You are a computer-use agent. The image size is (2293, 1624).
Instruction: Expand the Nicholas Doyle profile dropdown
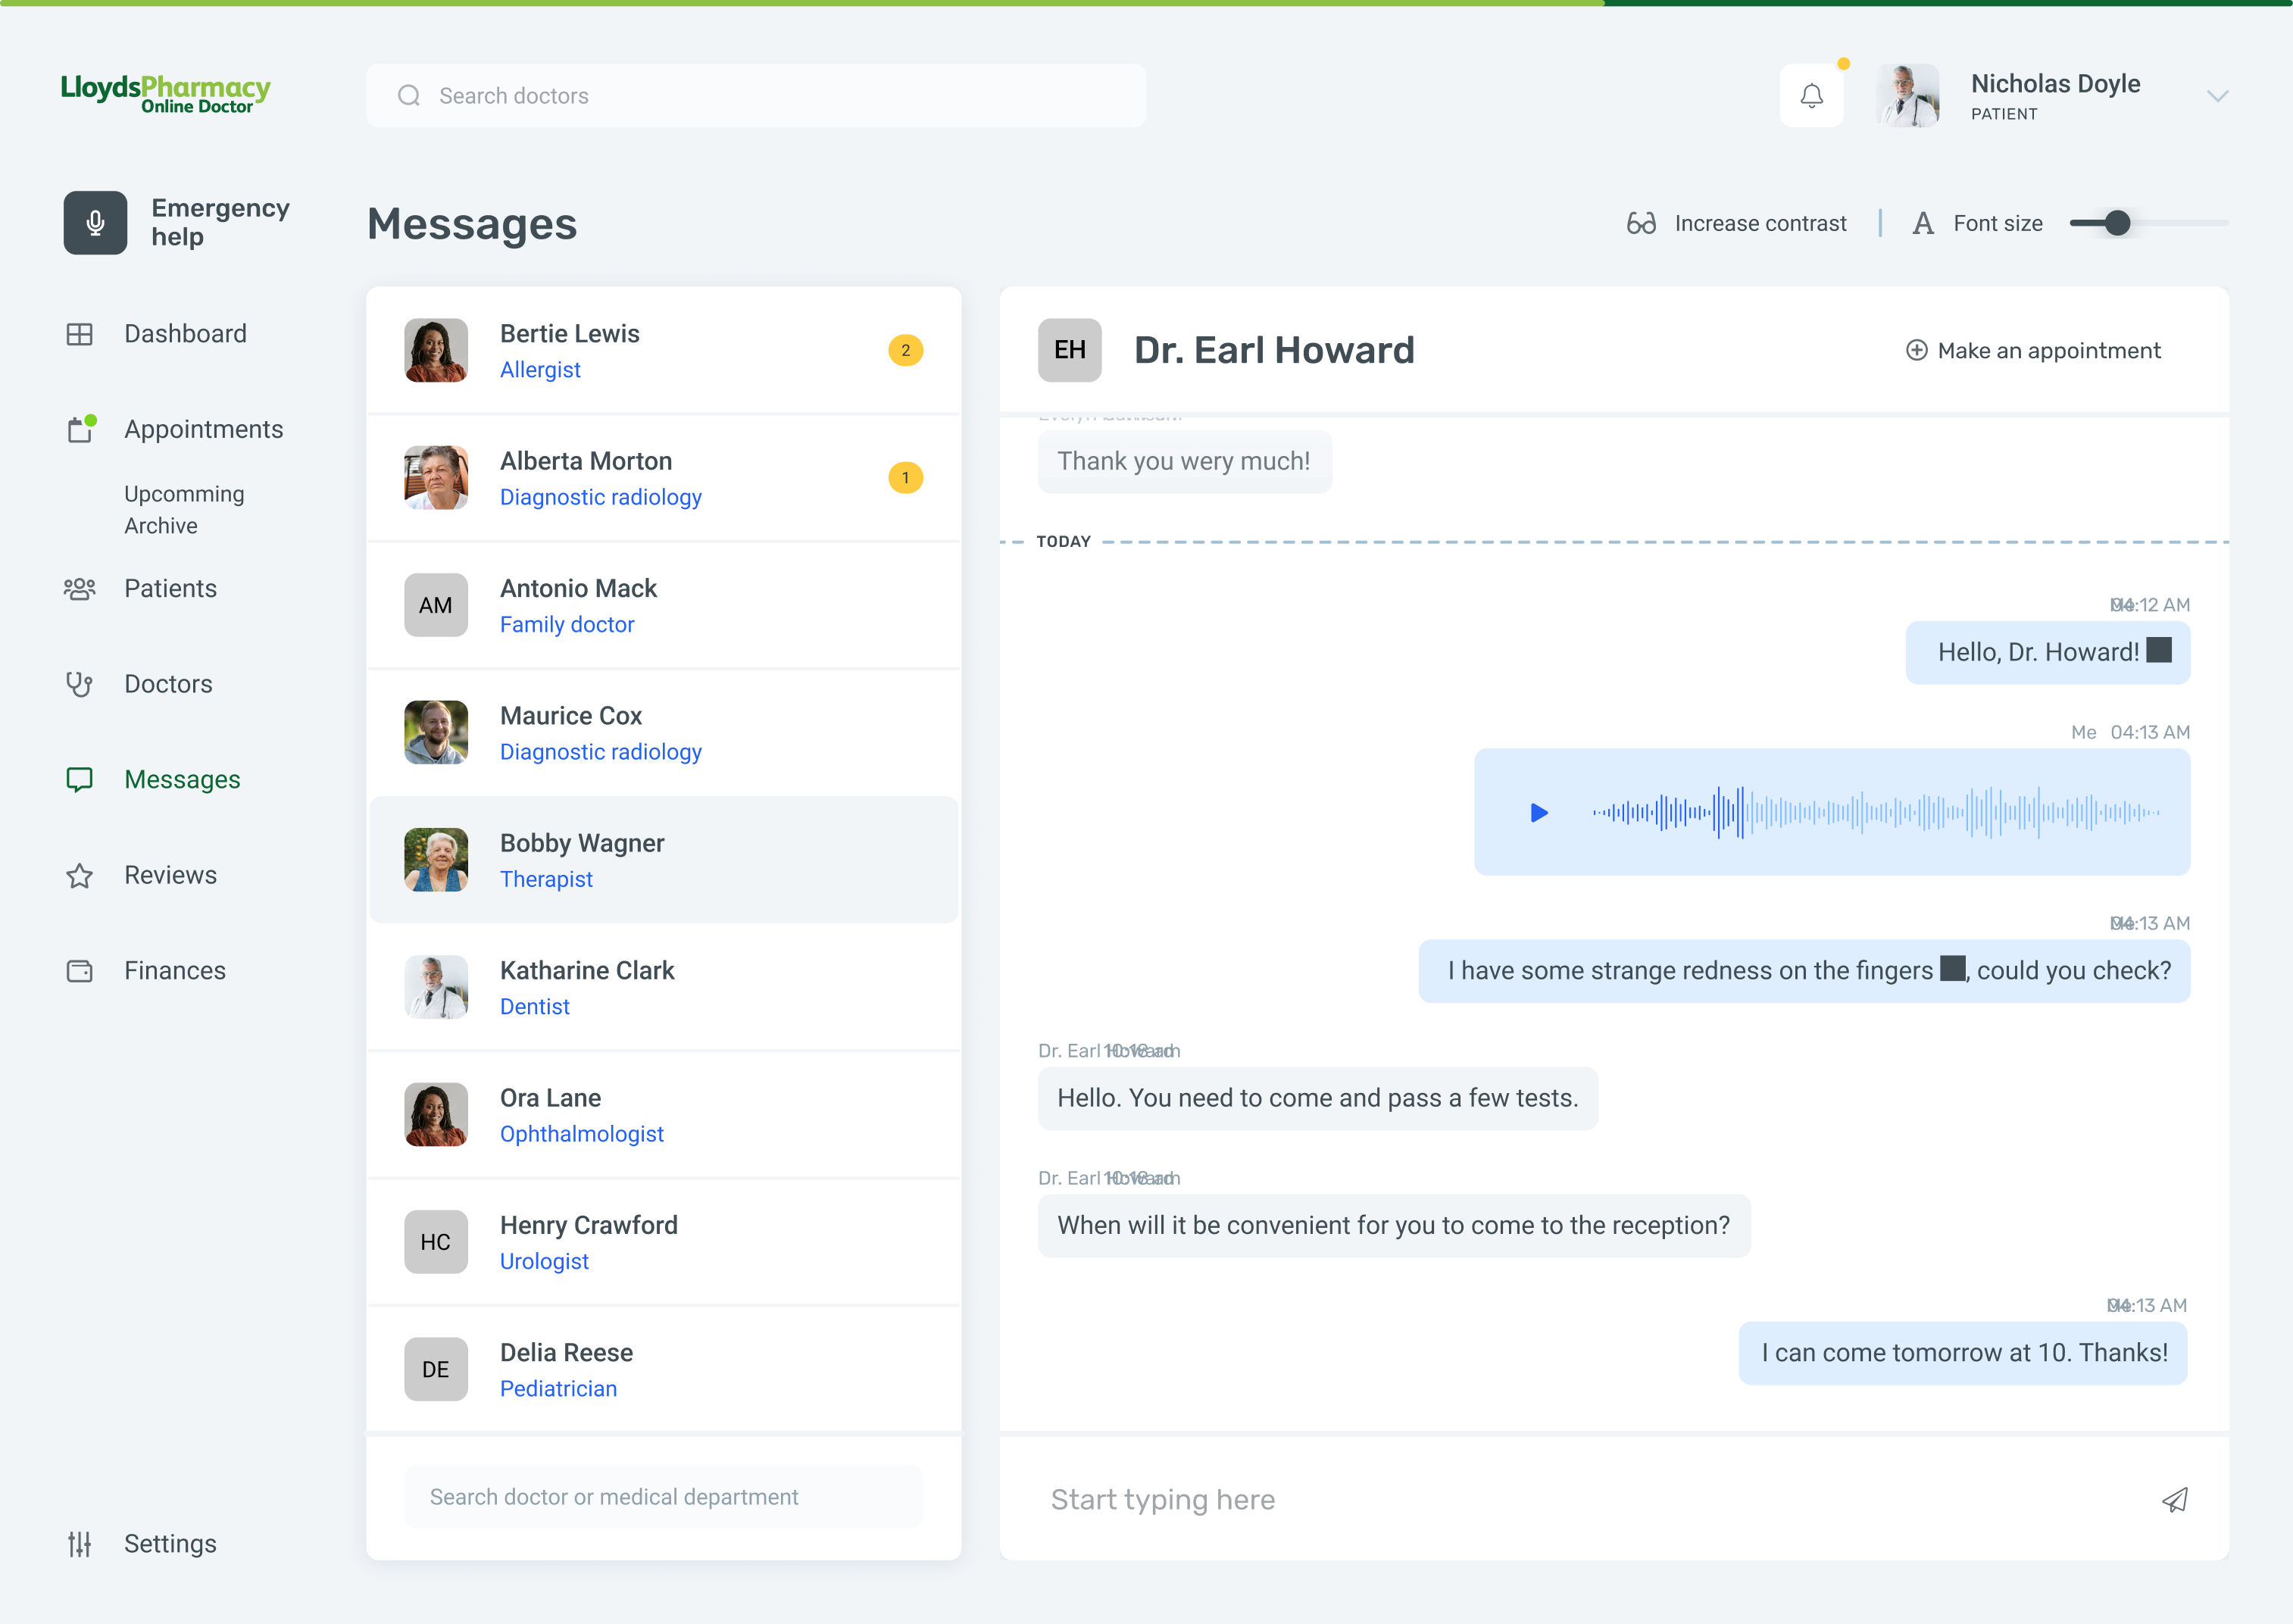pos(2217,96)
